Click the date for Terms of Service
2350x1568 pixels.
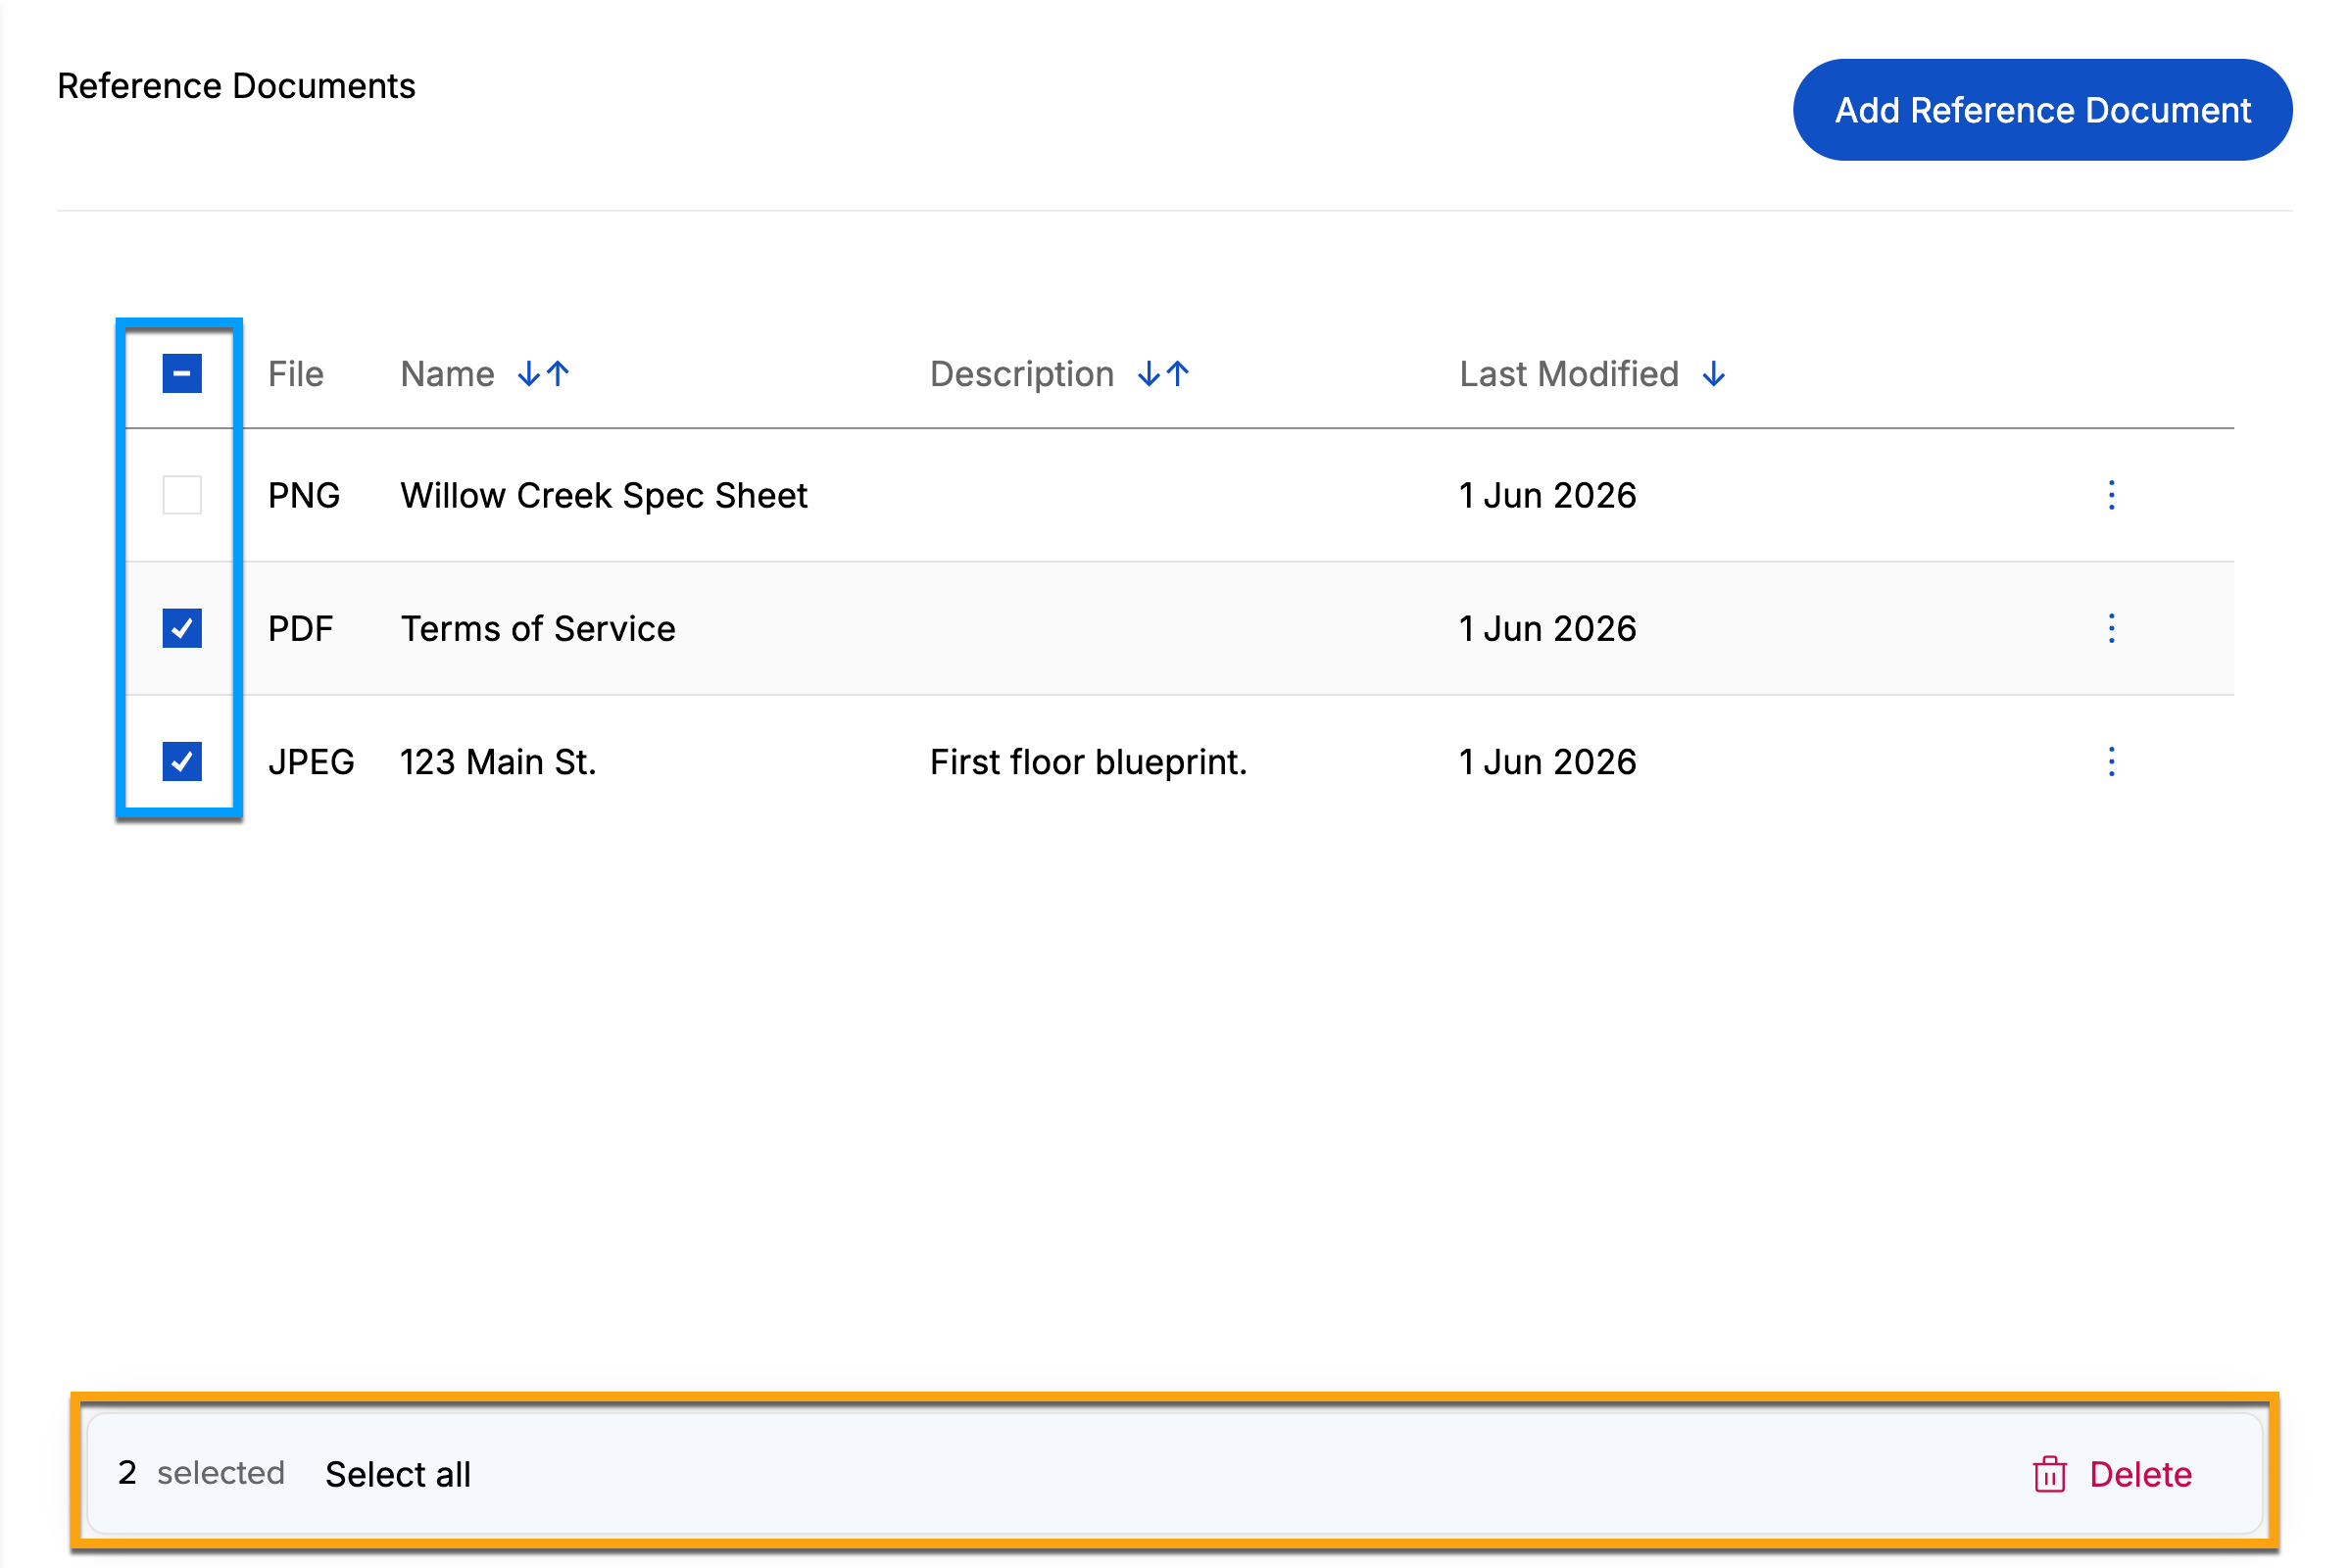click(1547, 628)
